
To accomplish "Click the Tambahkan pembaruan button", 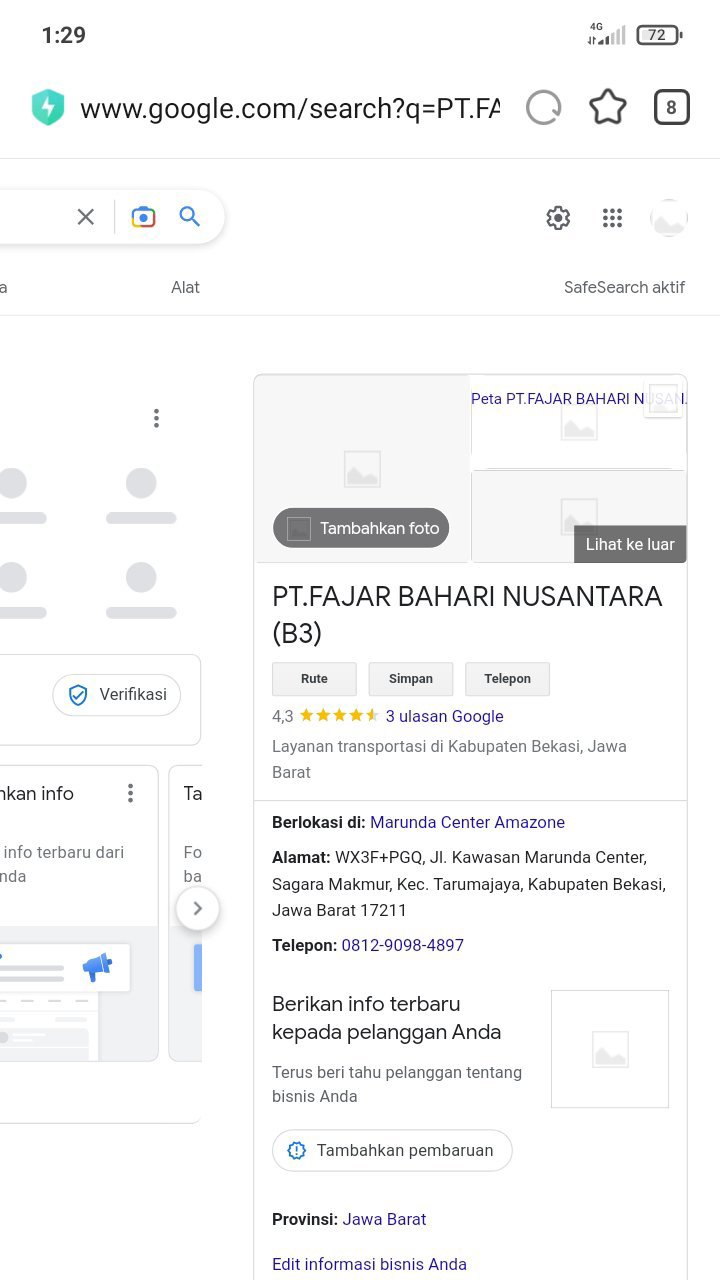I will tap(392, 1150).
